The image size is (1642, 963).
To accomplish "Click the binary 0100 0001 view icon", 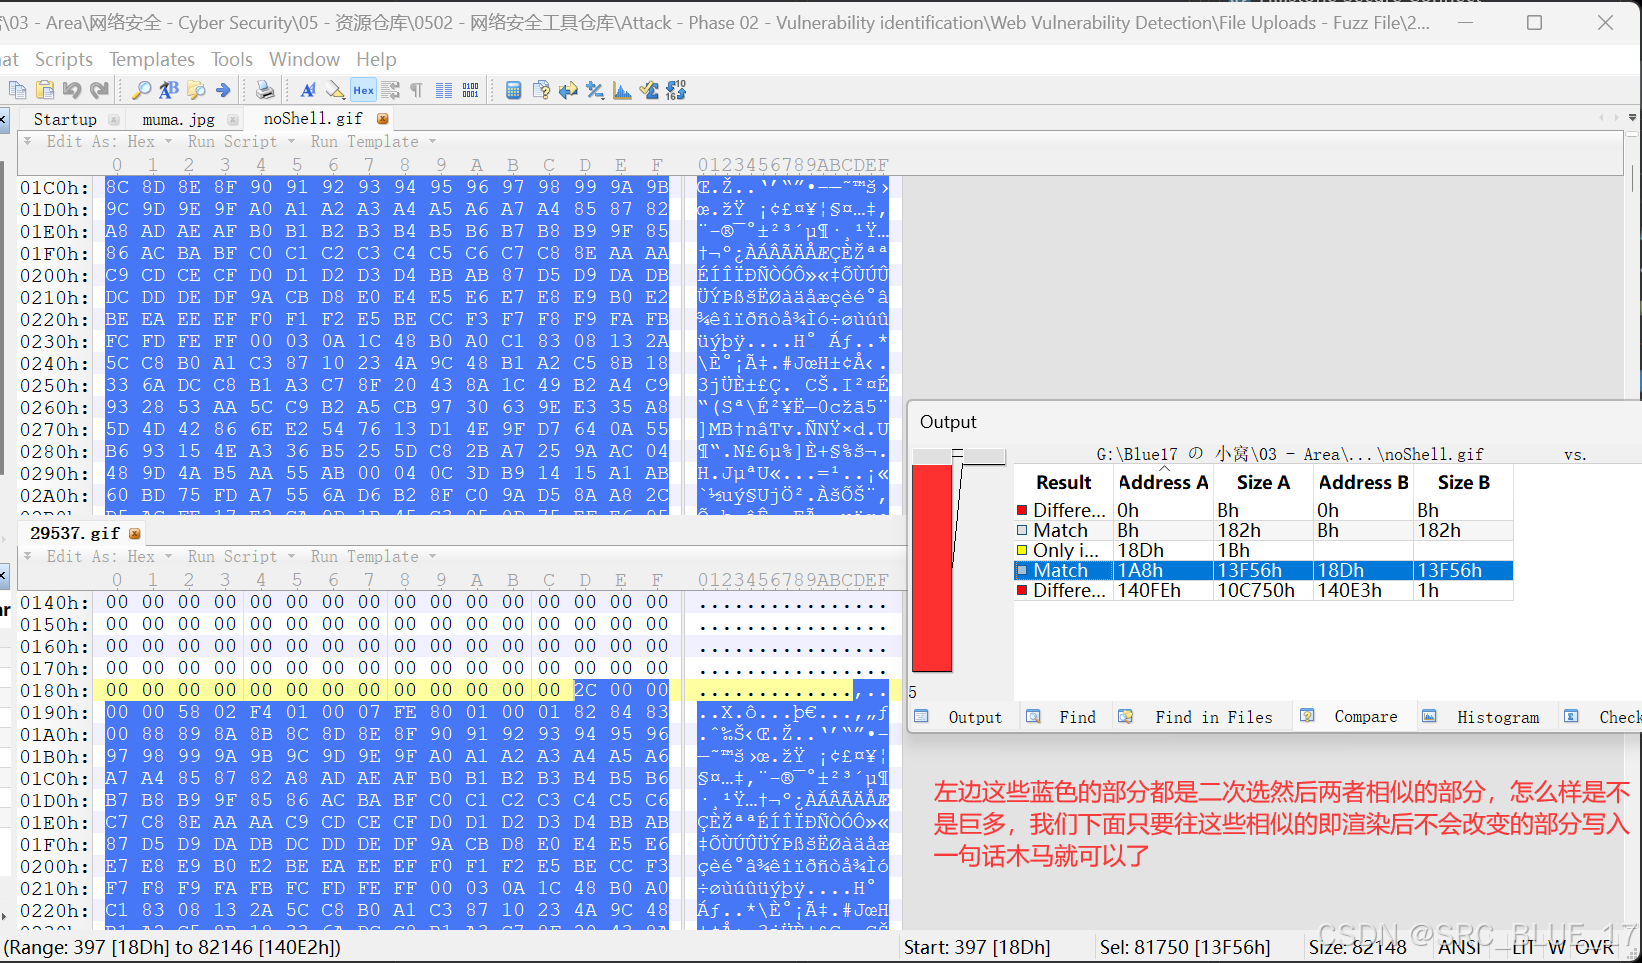I will point(471,90).
